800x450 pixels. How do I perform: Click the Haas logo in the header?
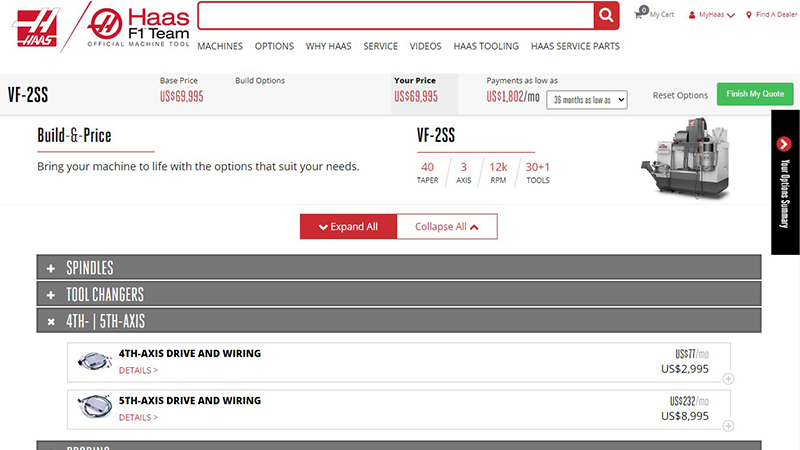[x=36, y=27]
